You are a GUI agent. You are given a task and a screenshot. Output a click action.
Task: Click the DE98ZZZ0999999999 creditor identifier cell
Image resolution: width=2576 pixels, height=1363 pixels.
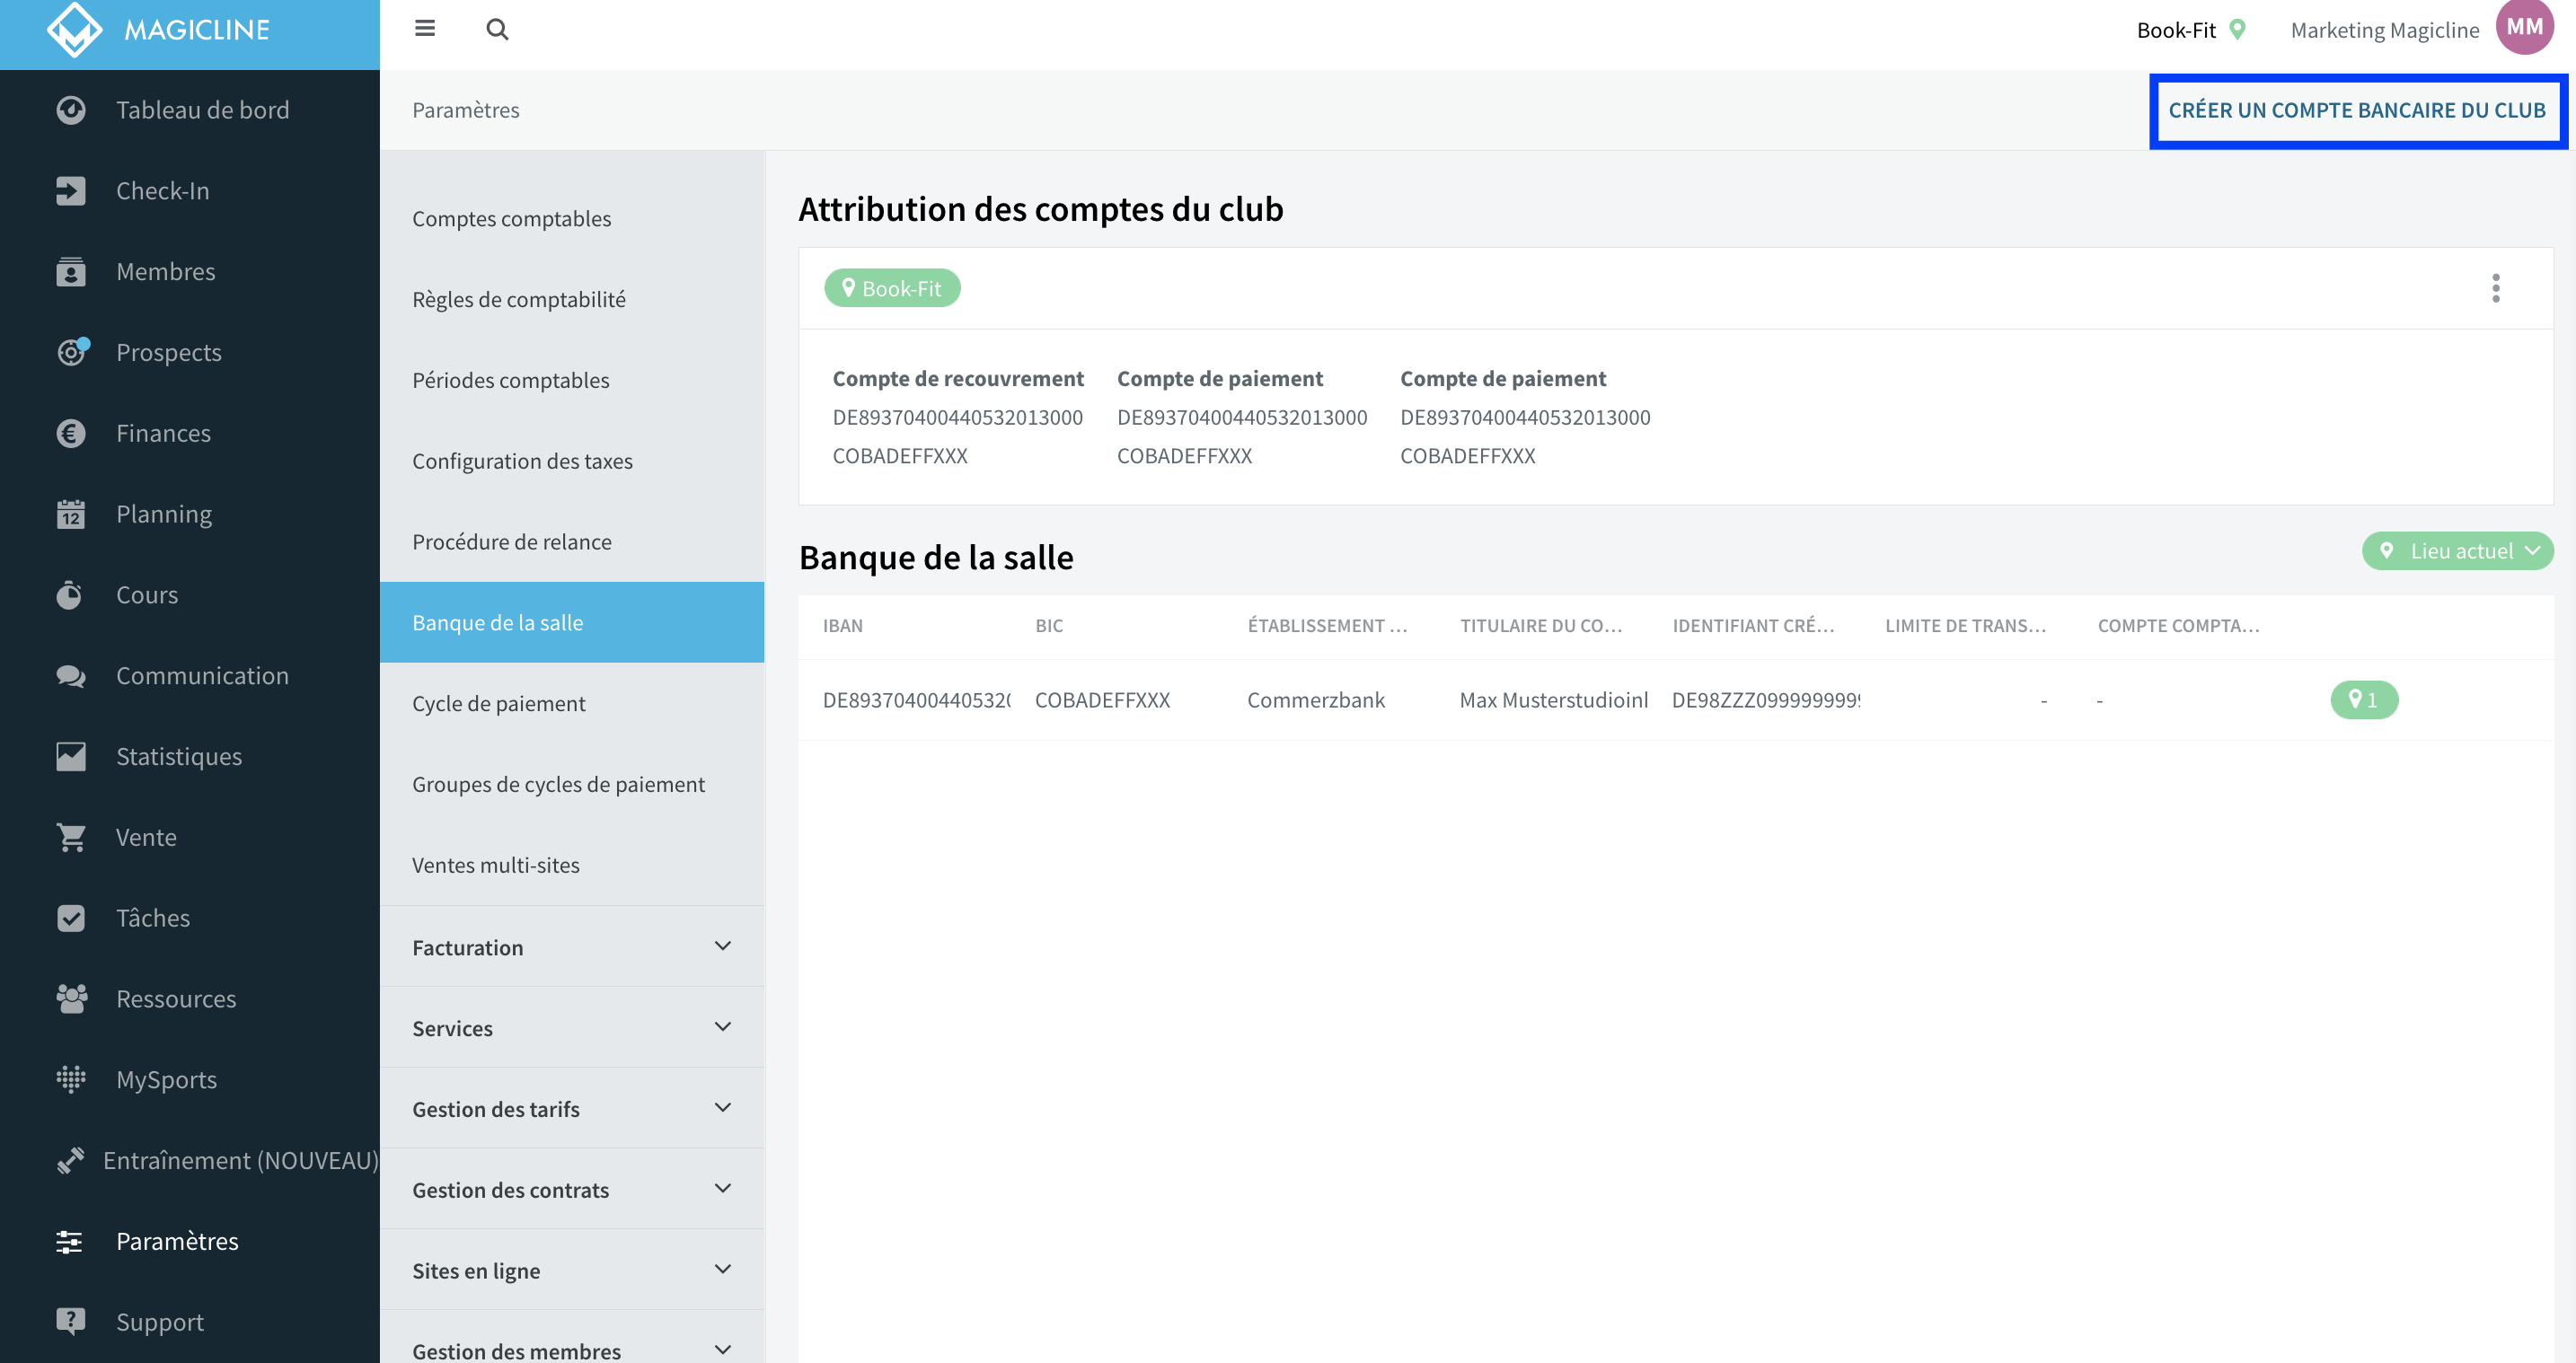(1766, 700)
